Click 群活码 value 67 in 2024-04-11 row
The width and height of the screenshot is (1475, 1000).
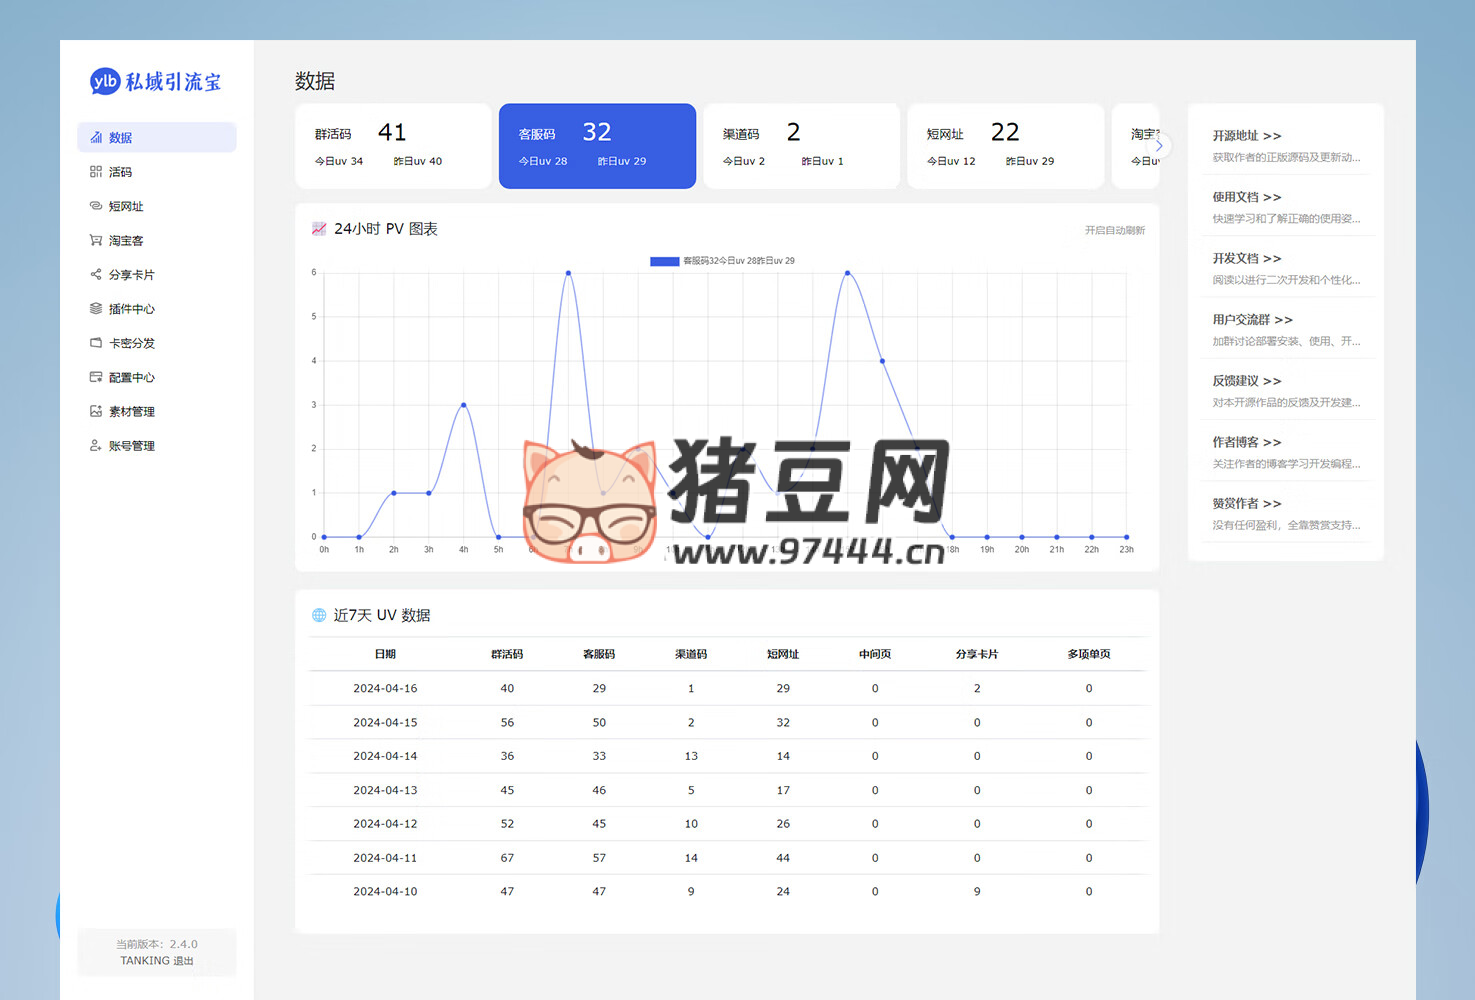pos(507,858)
